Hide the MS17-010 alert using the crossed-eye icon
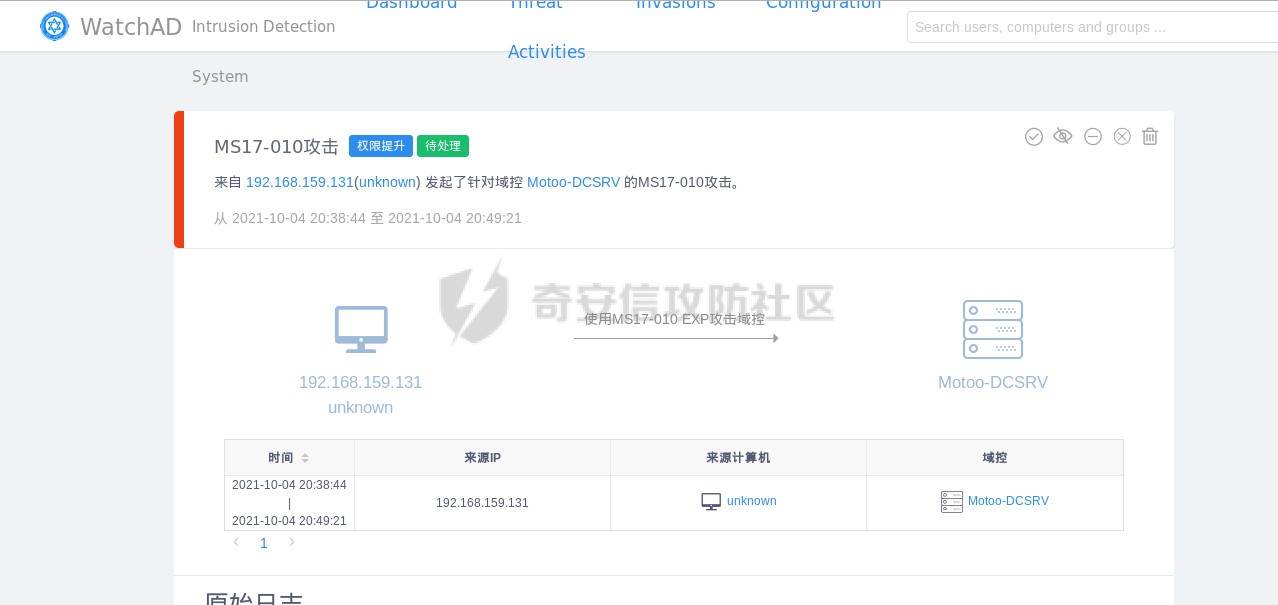Screen dimensions: 1278x605 pos(1063,137)
